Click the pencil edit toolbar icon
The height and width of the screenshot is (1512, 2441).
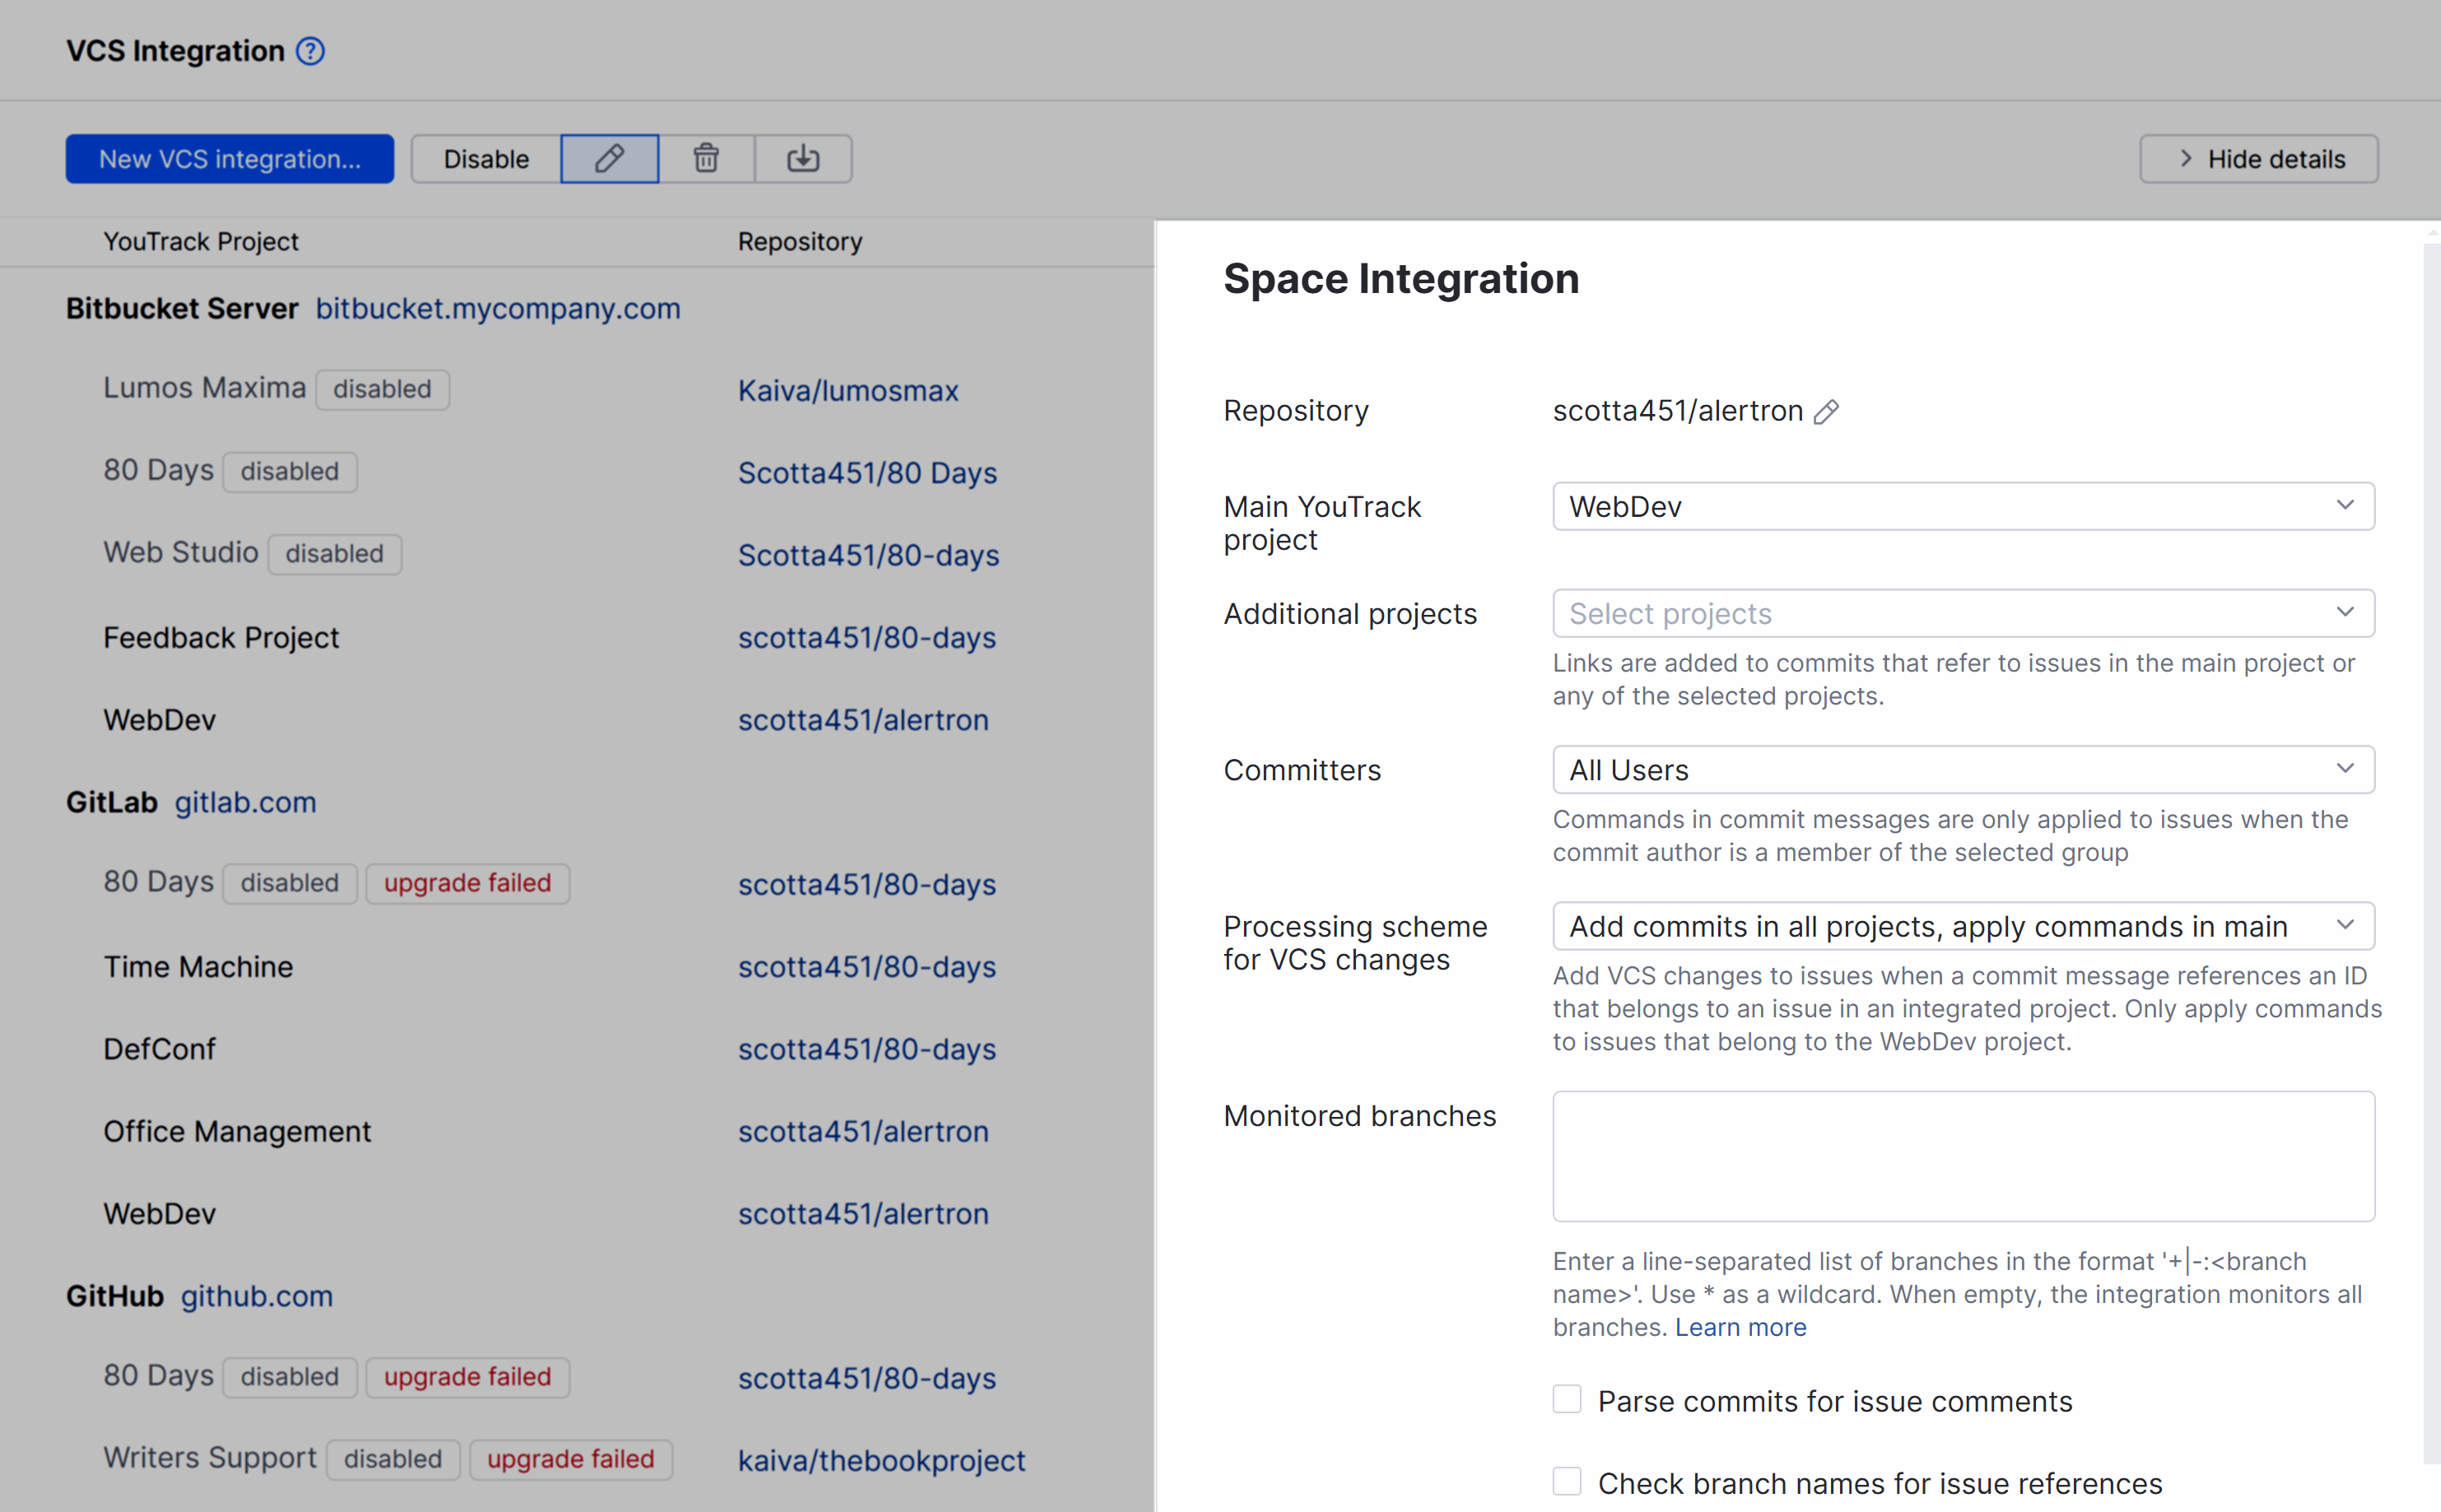click(x=609, y=159)
